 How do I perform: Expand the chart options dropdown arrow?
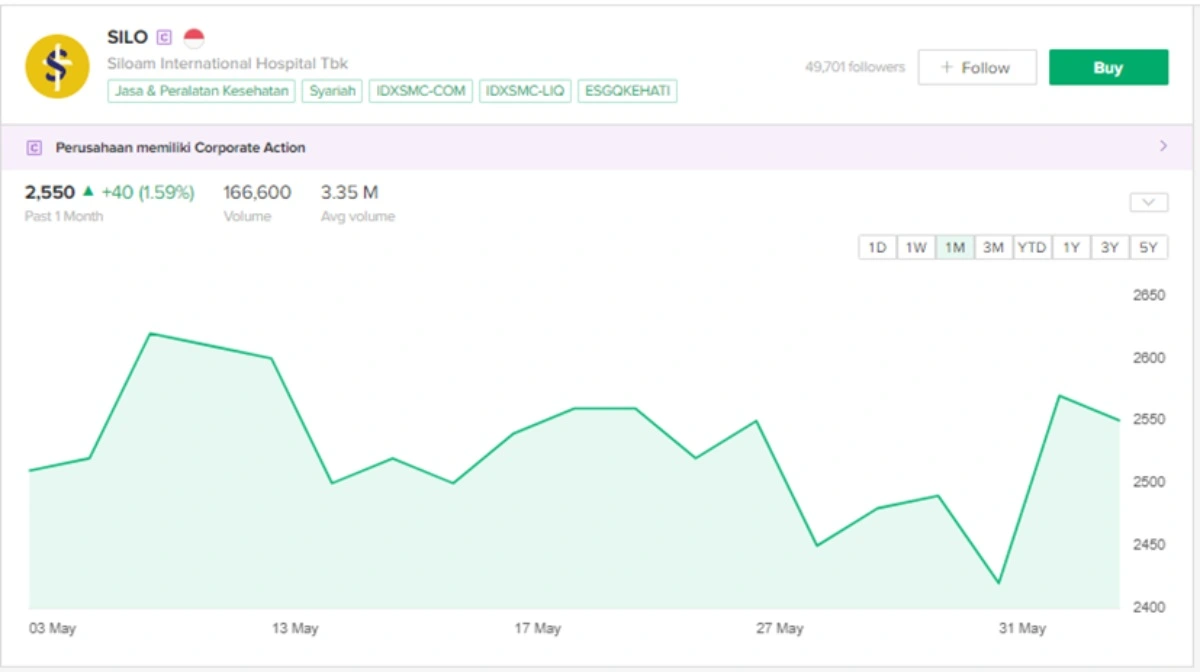(x=1149, y=202)
